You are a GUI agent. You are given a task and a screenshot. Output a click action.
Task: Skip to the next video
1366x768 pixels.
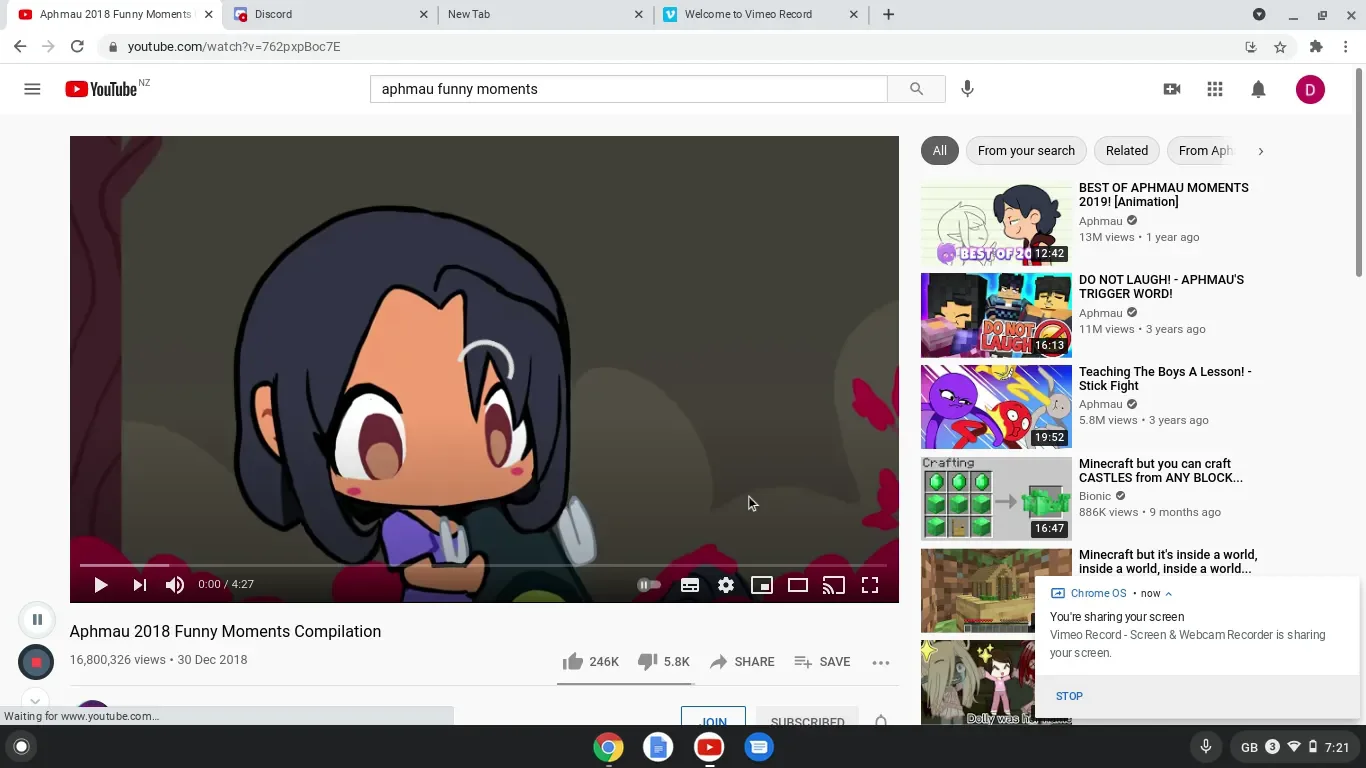click(139, 585)
